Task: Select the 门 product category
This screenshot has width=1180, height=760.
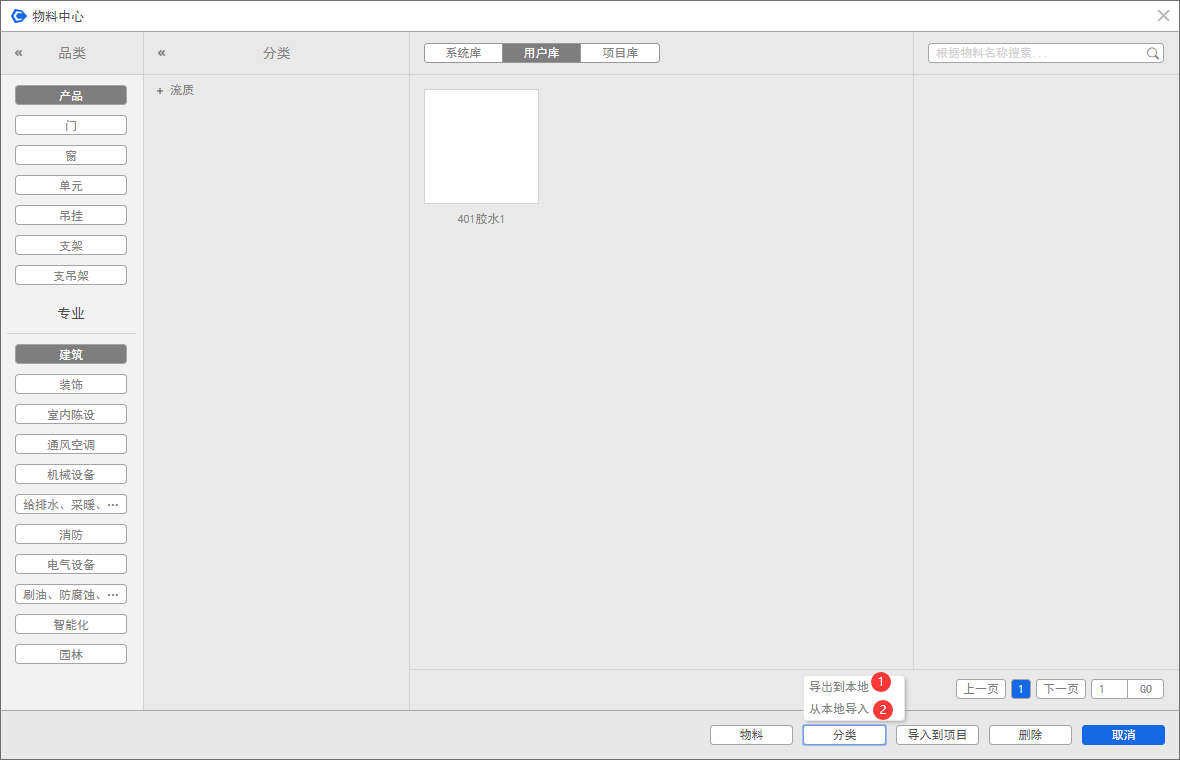Action: pos(71,126)
